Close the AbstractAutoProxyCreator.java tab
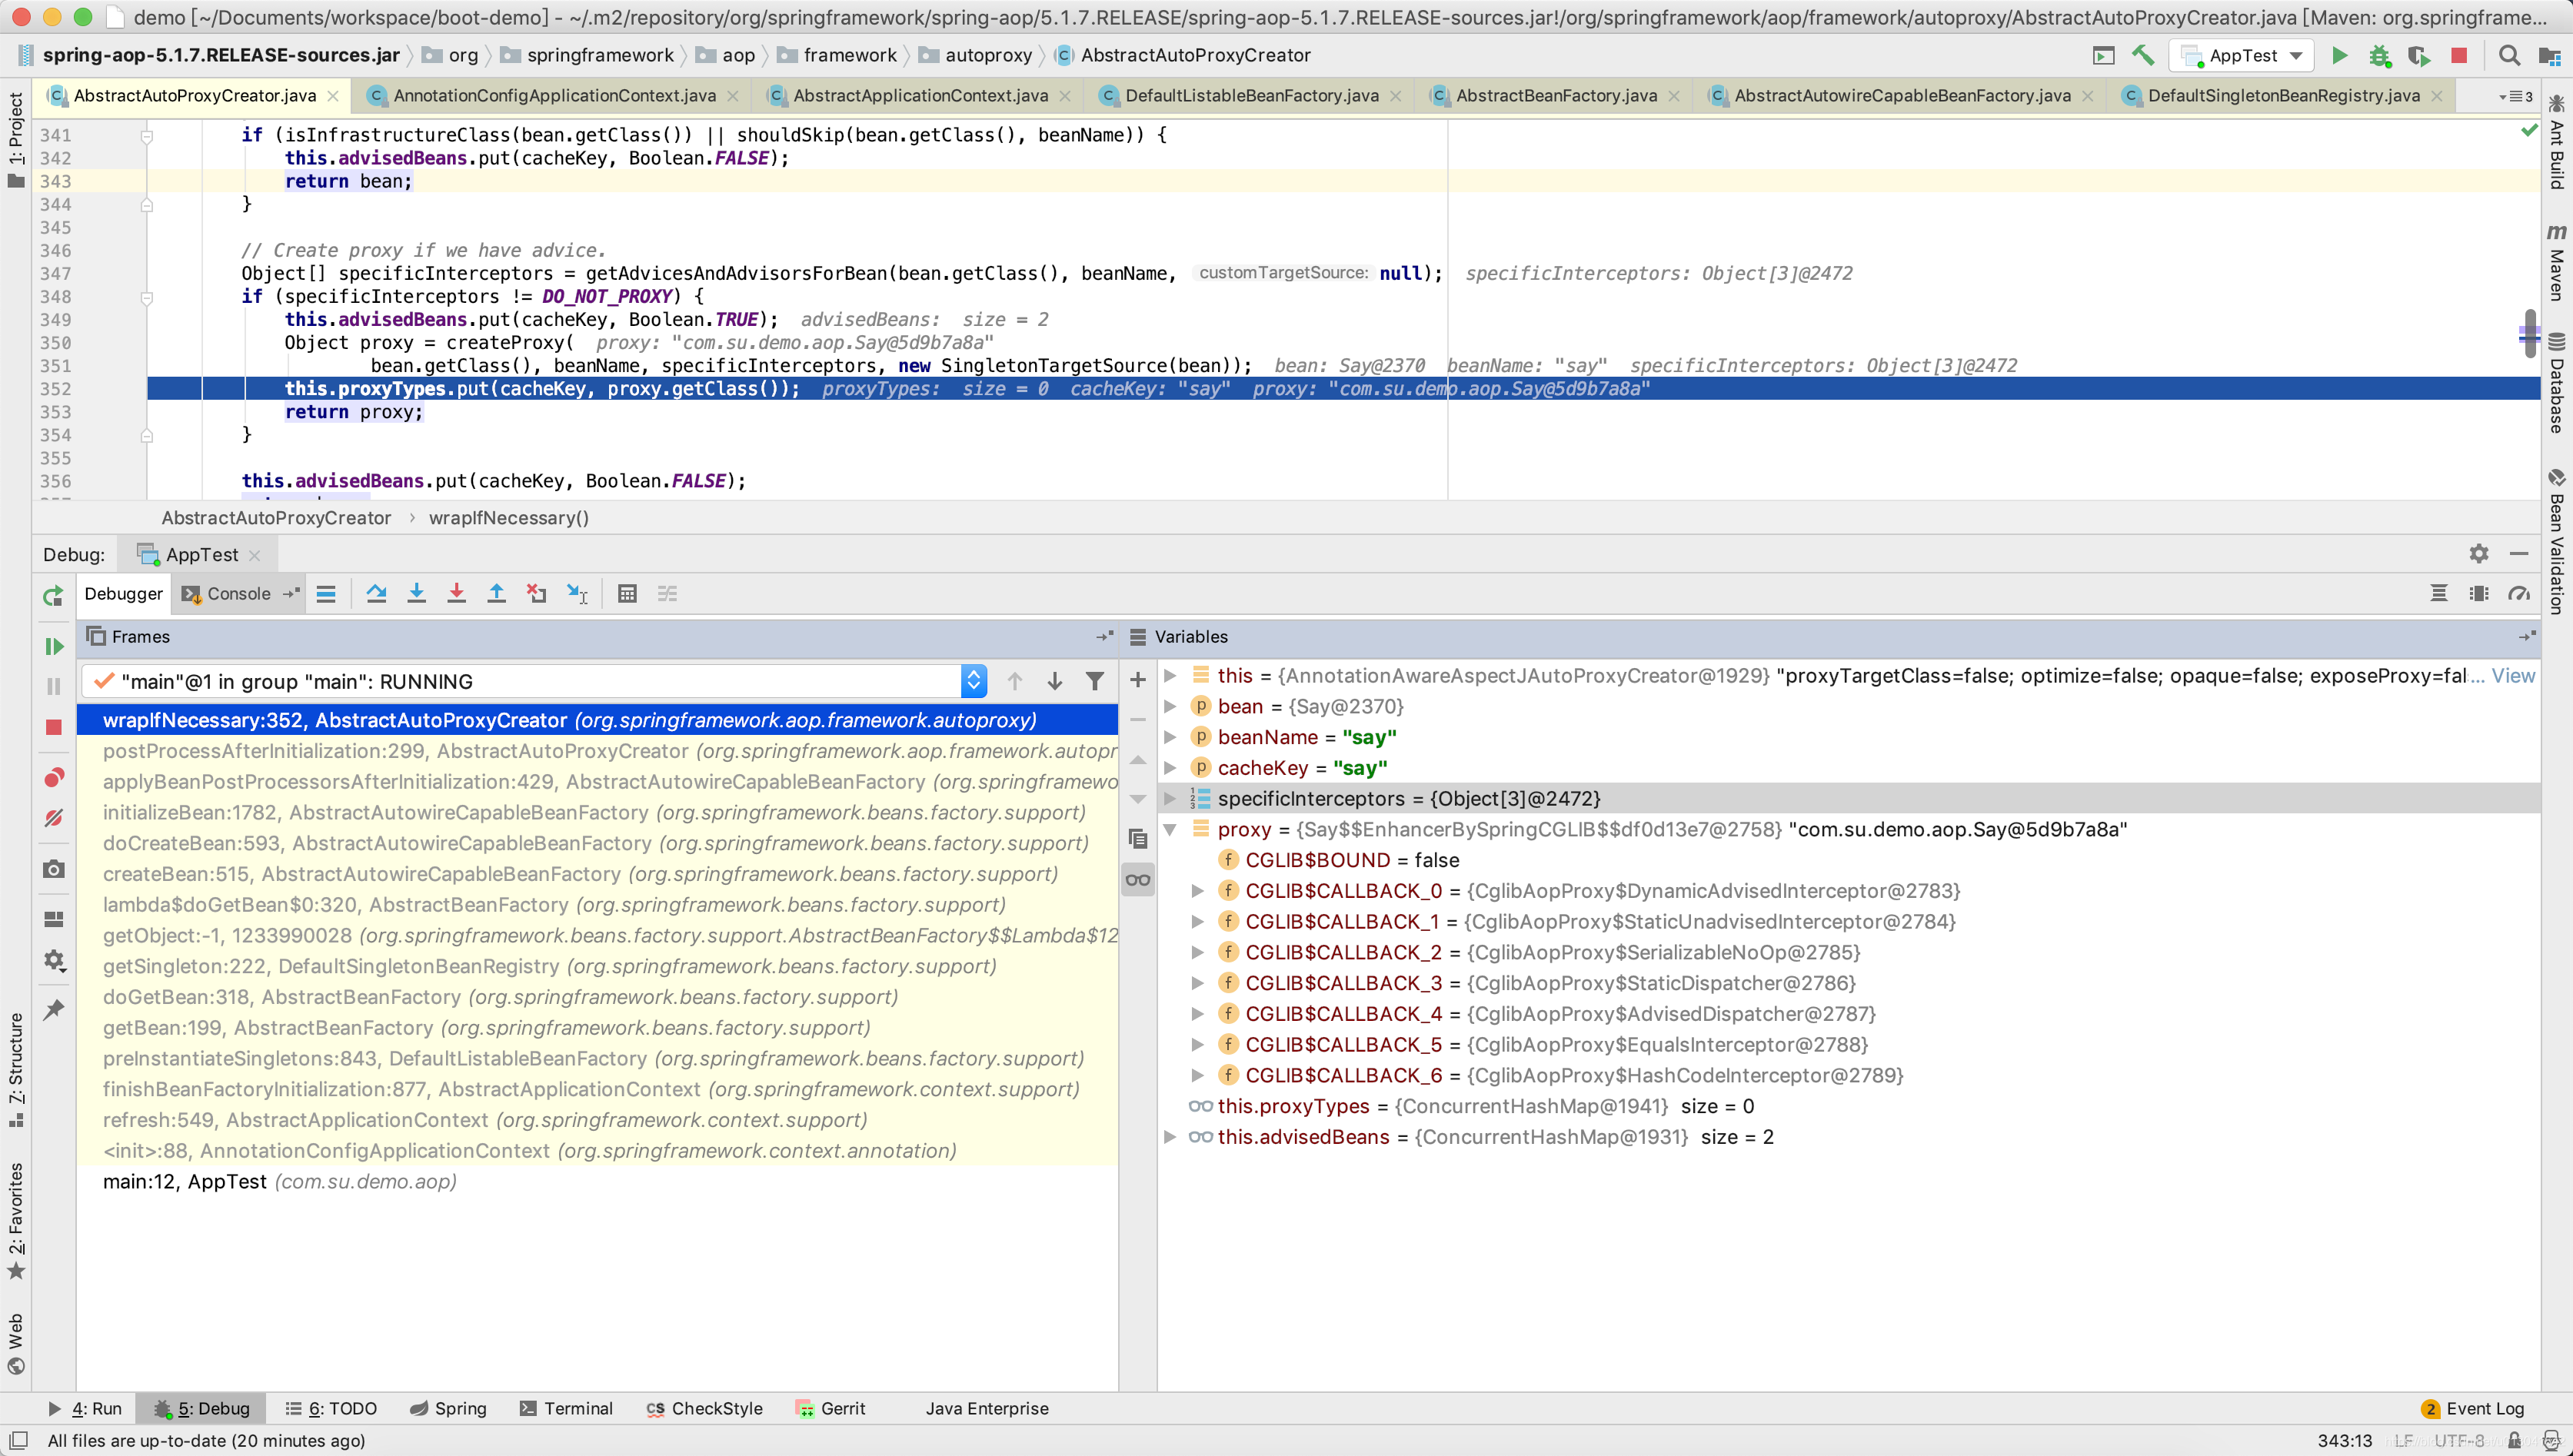Image resolution: width=2573 pixels, height=1456 pixels. [x=333, y=96]
